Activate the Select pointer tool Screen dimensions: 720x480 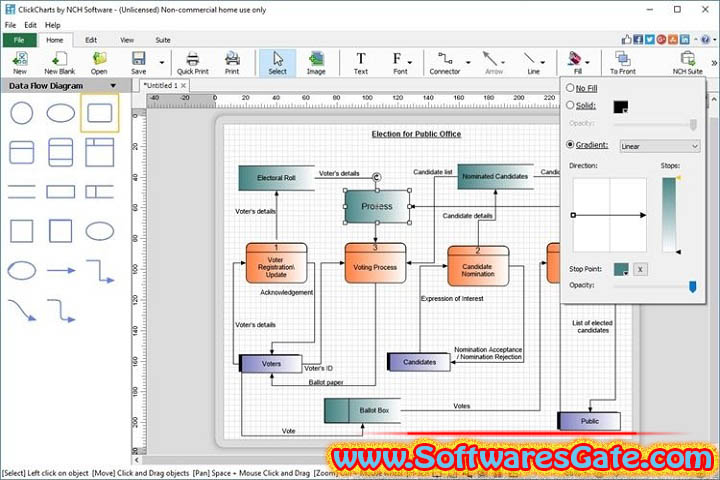tap(277, 63)
